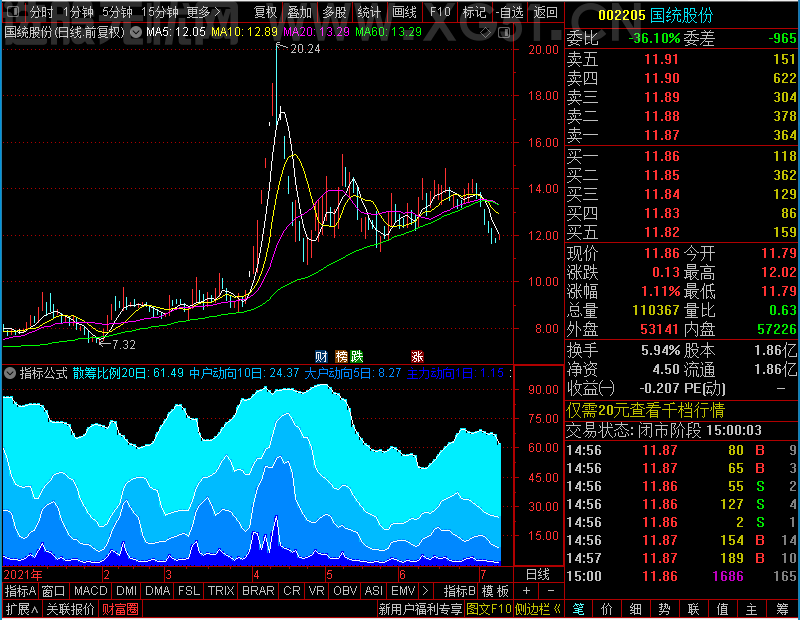Screen dimensions: 800x620
Task: Click the 财 marker on the K-line chart
Action: point(321,356)
